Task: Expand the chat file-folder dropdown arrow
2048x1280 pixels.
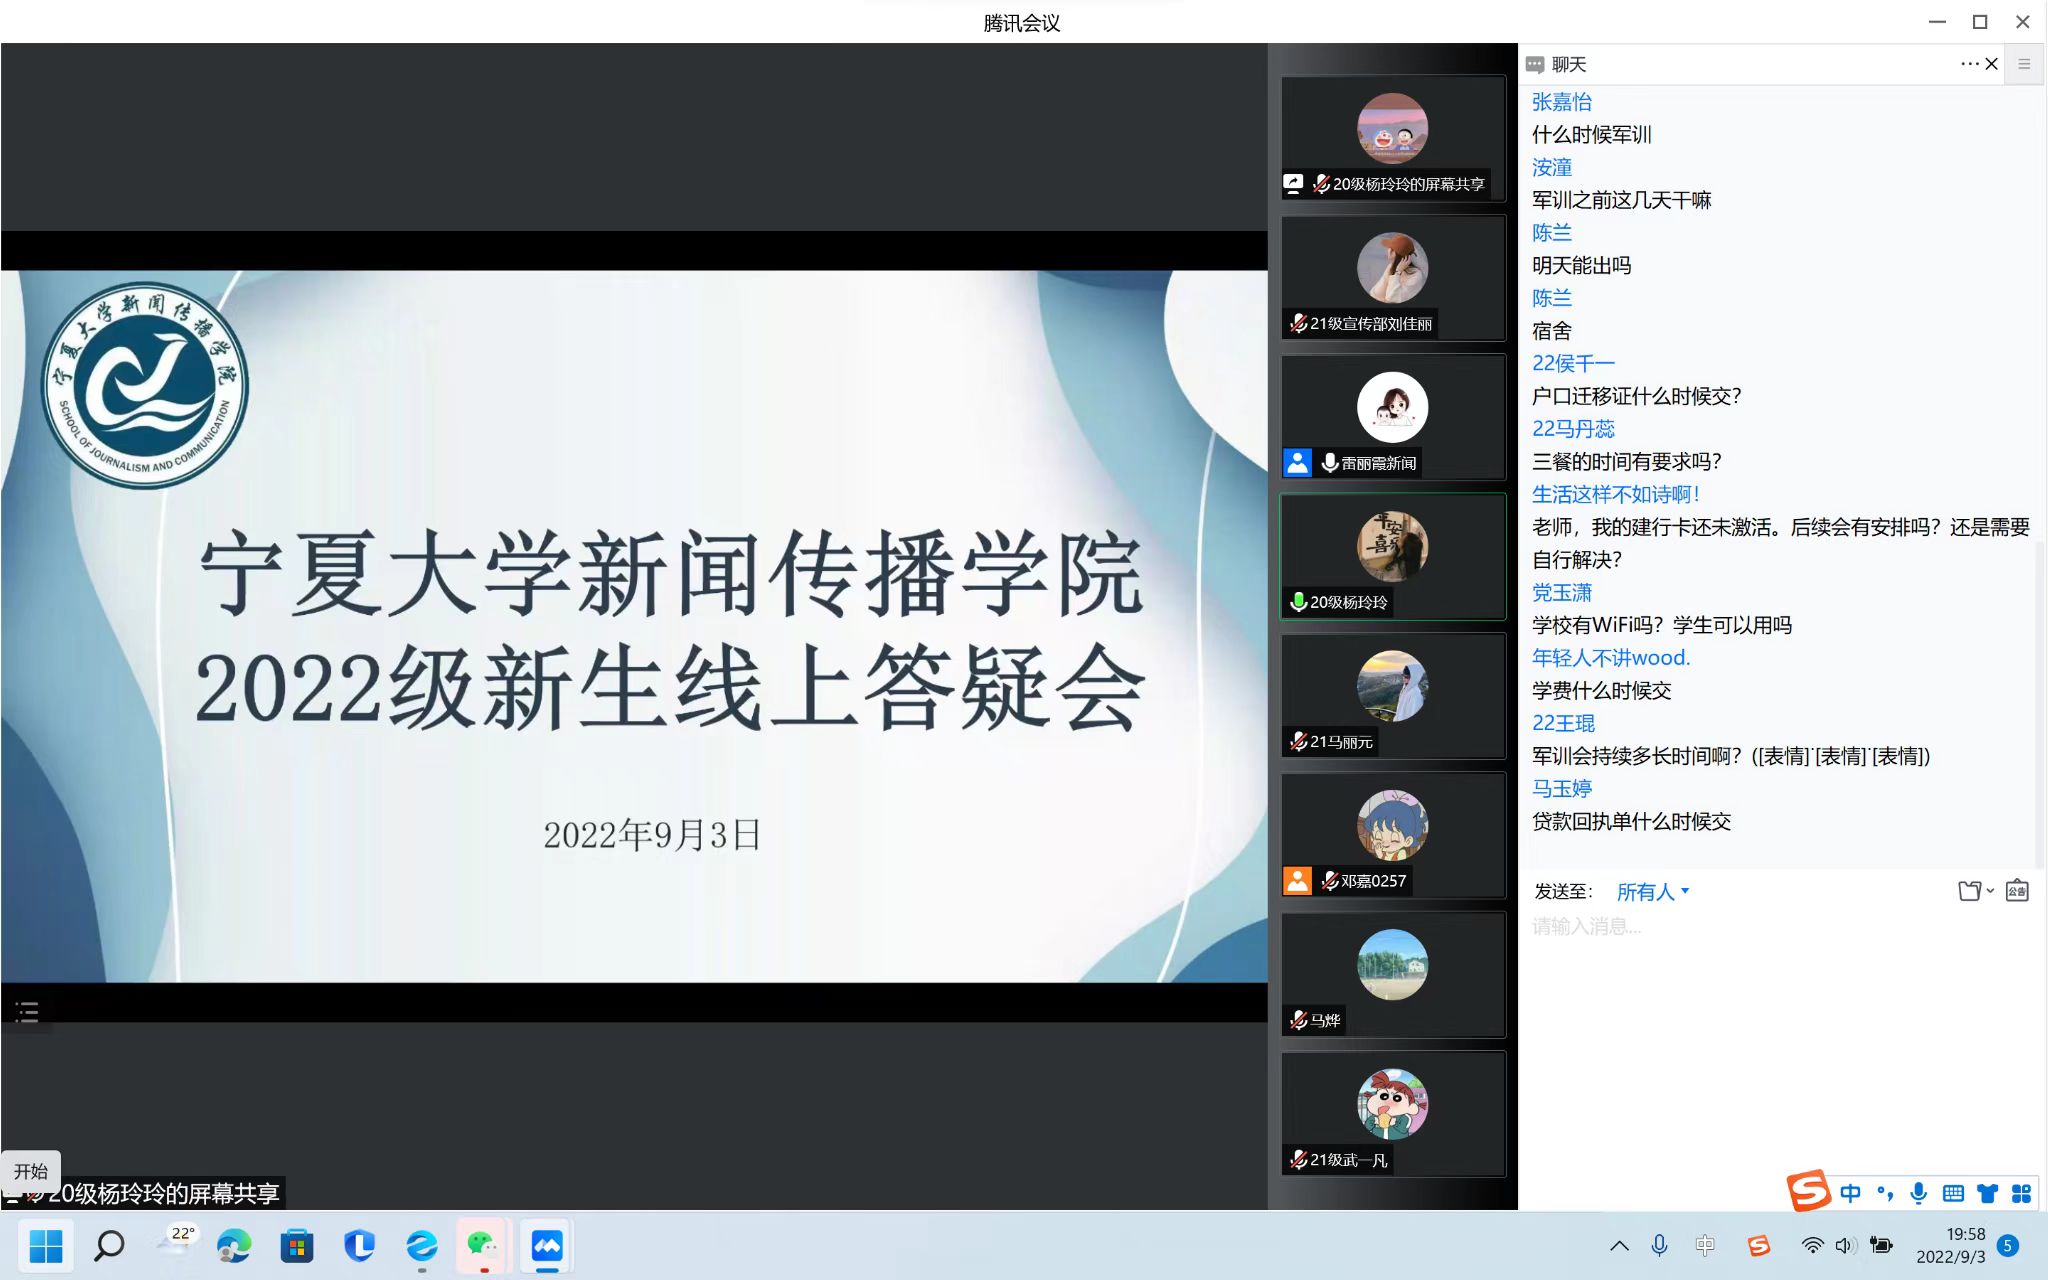Action: [x=1990, y=891]
